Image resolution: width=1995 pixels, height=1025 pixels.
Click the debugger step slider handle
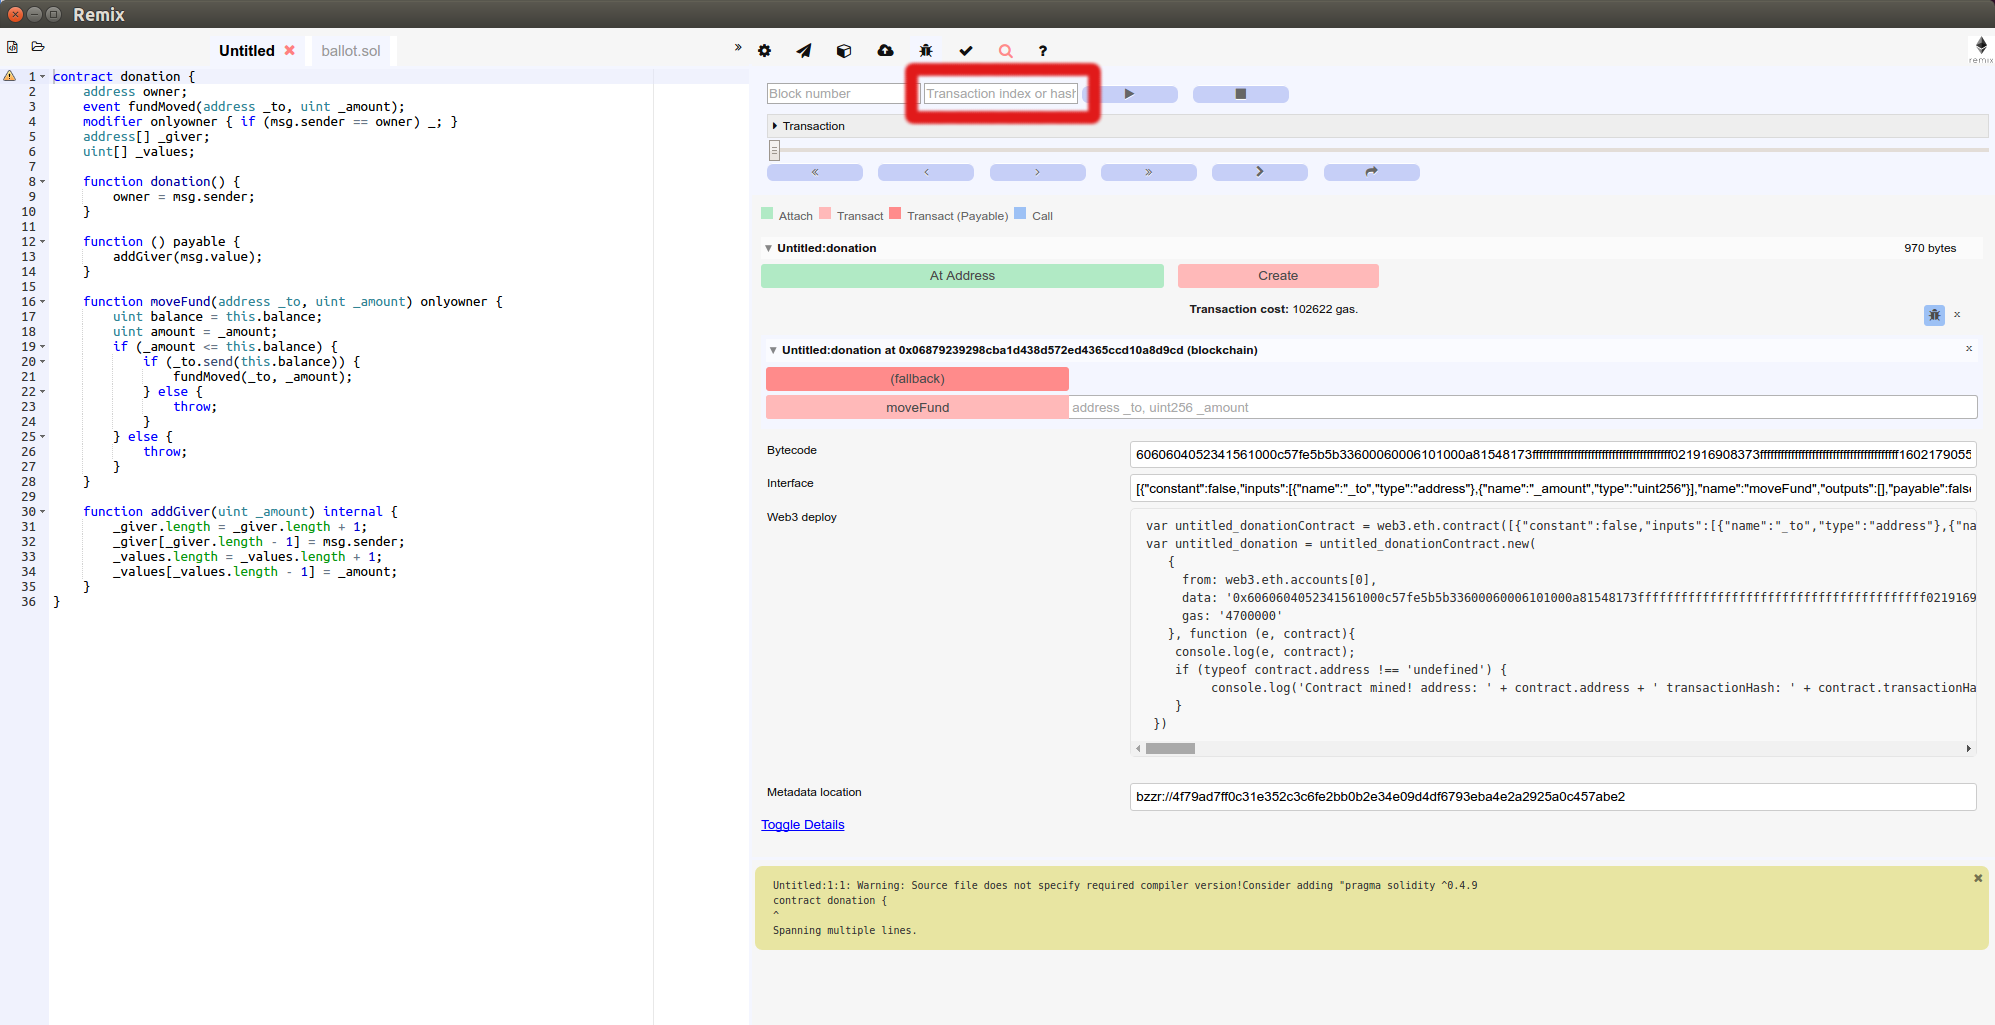pyautogui.click(x=774, y=150)
